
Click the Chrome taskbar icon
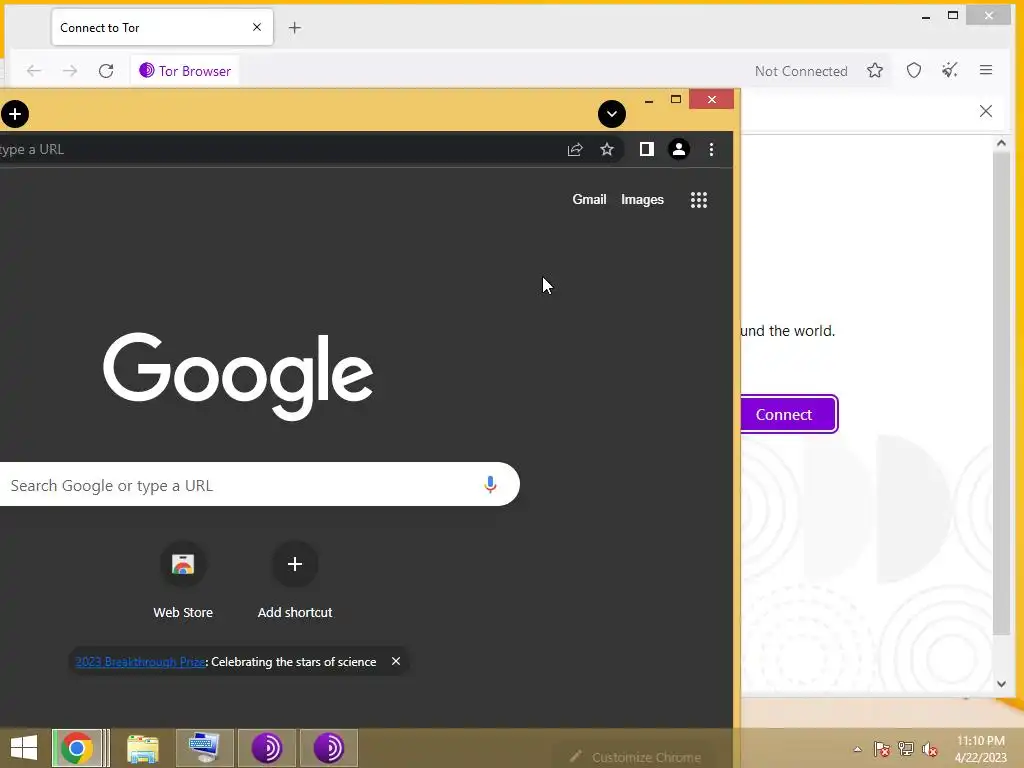pyautogui.click(x=77, y=748)
